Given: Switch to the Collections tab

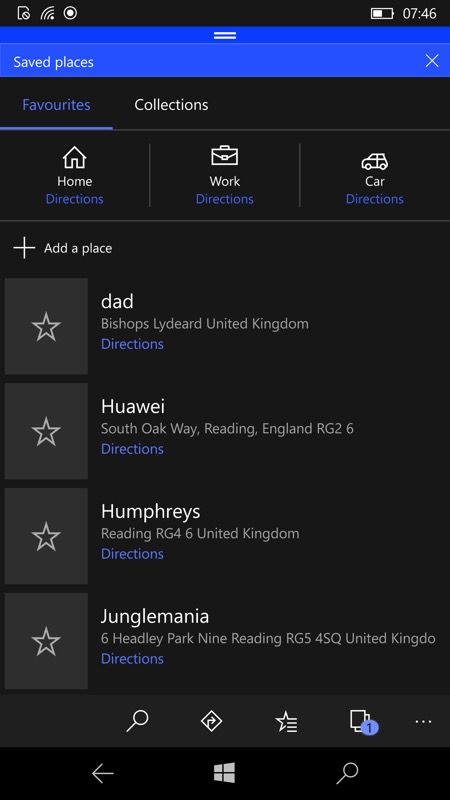Looking at the screenshot, I should pyautogui.click(x=171, y=105).
